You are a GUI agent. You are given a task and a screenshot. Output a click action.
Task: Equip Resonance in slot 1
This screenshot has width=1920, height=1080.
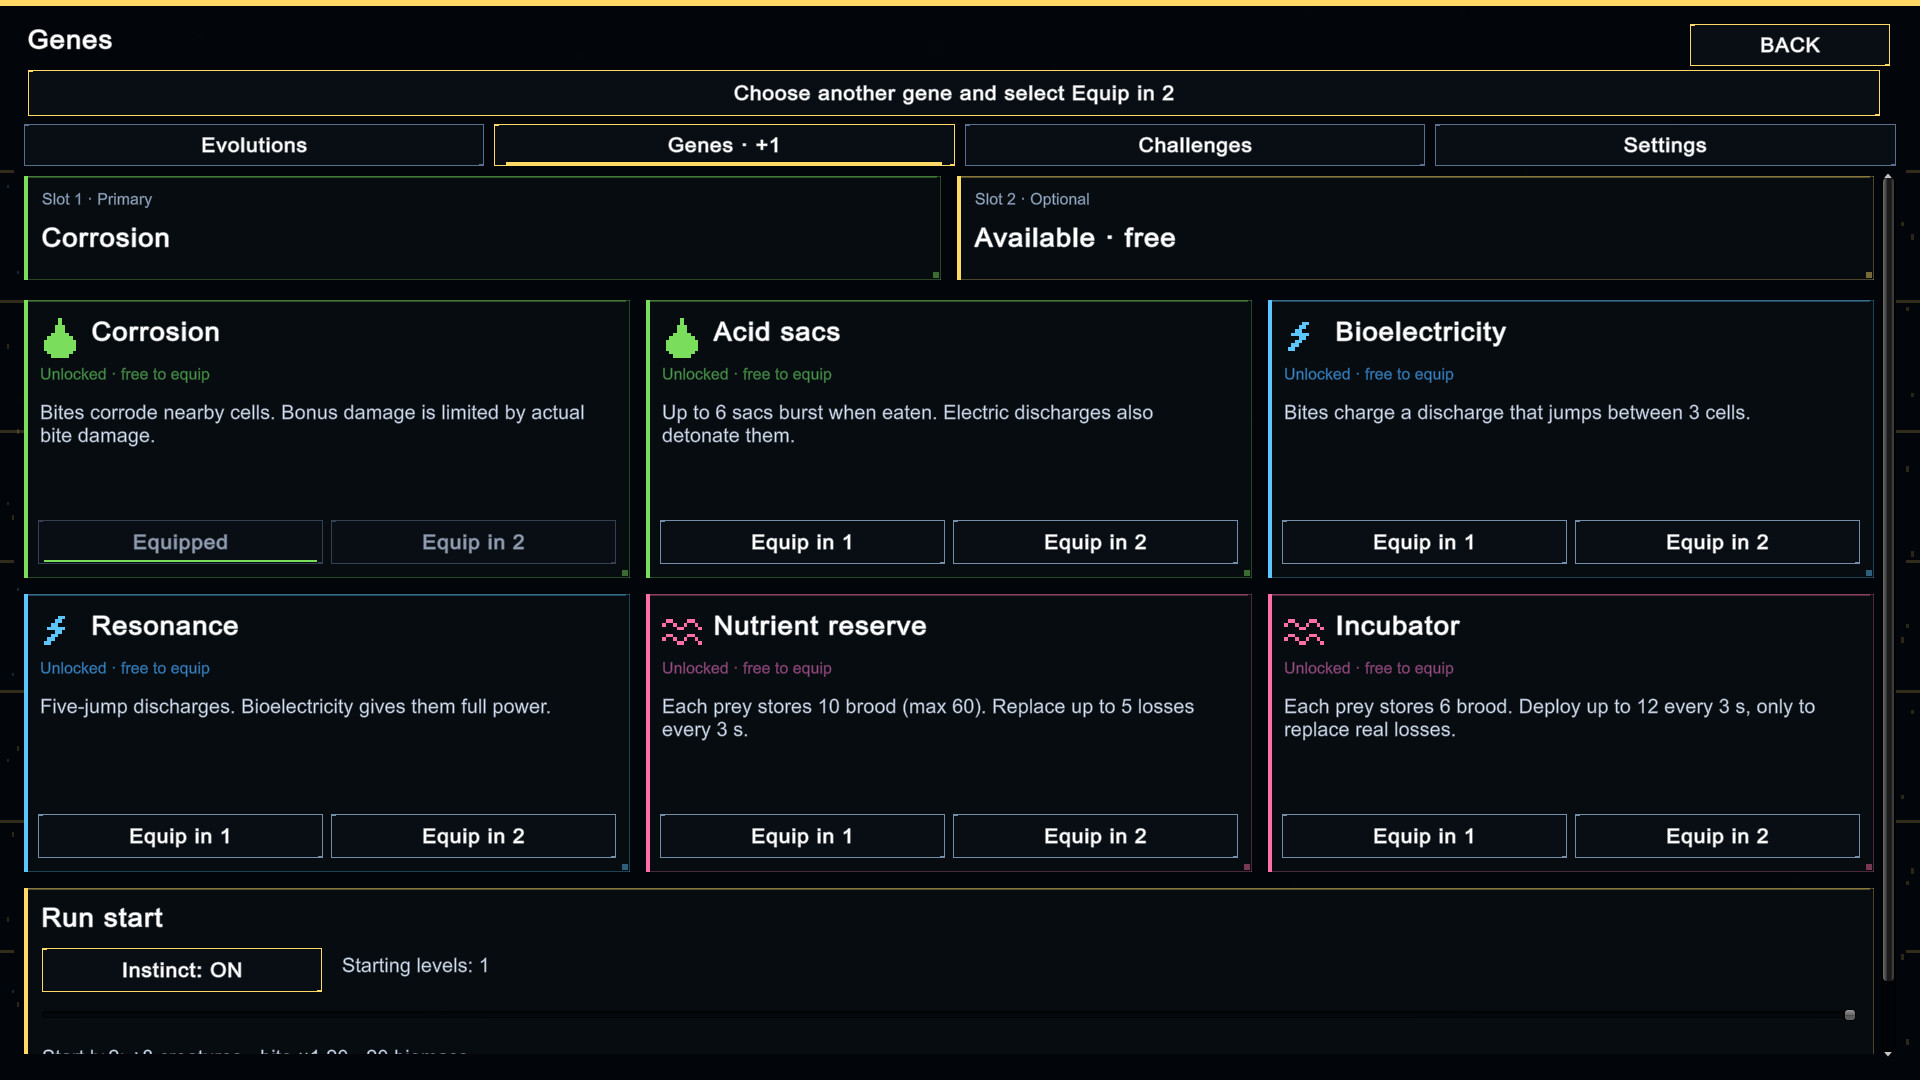180,836
